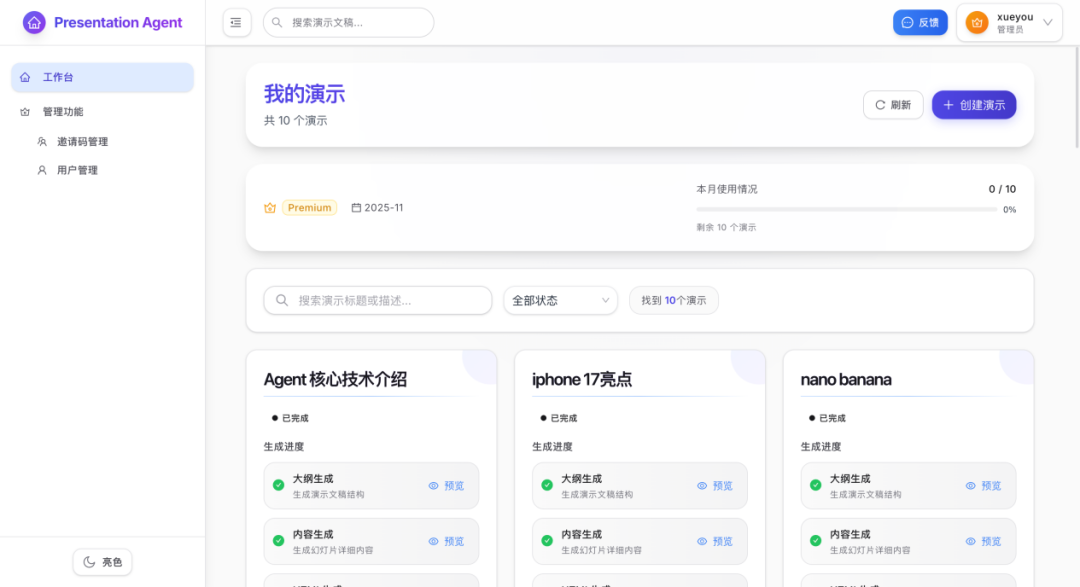1080x587 pixels.
Task: Toggle the 亮色 theme button
Action: pyautogui.click(x=103, y=562)
